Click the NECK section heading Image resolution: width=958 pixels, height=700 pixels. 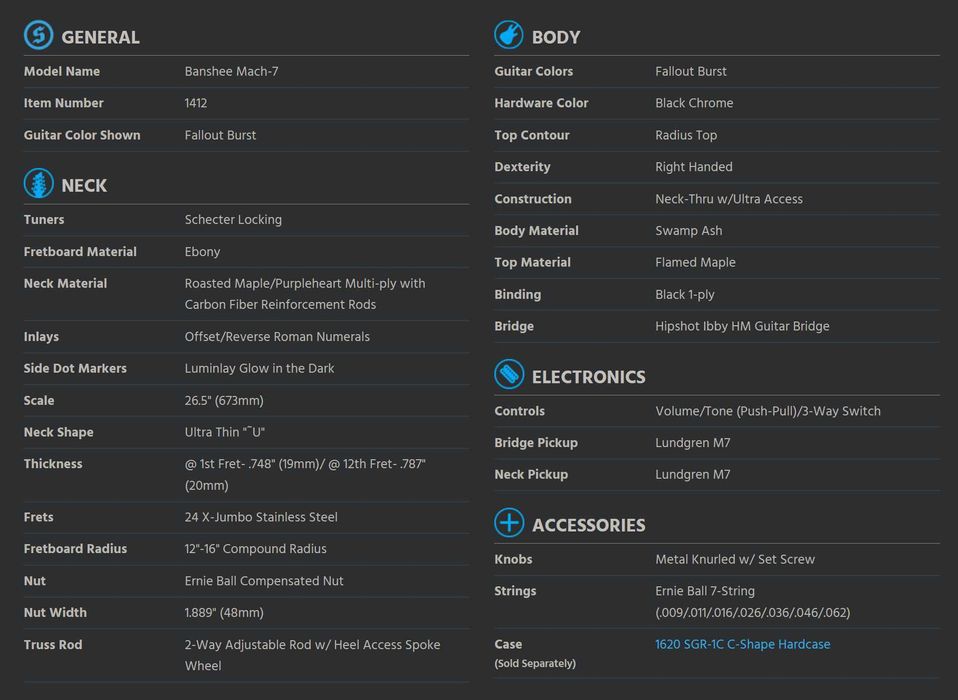pos(84,186)
